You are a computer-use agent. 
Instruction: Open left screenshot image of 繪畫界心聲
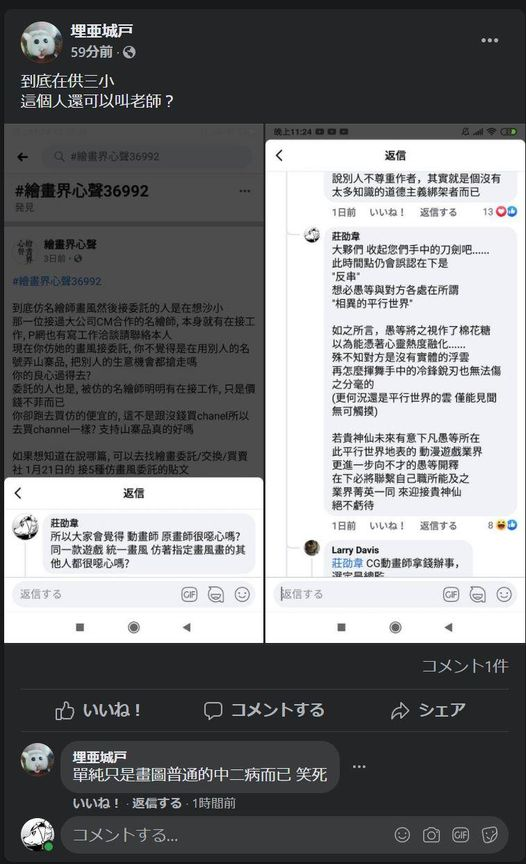point(133,384)
